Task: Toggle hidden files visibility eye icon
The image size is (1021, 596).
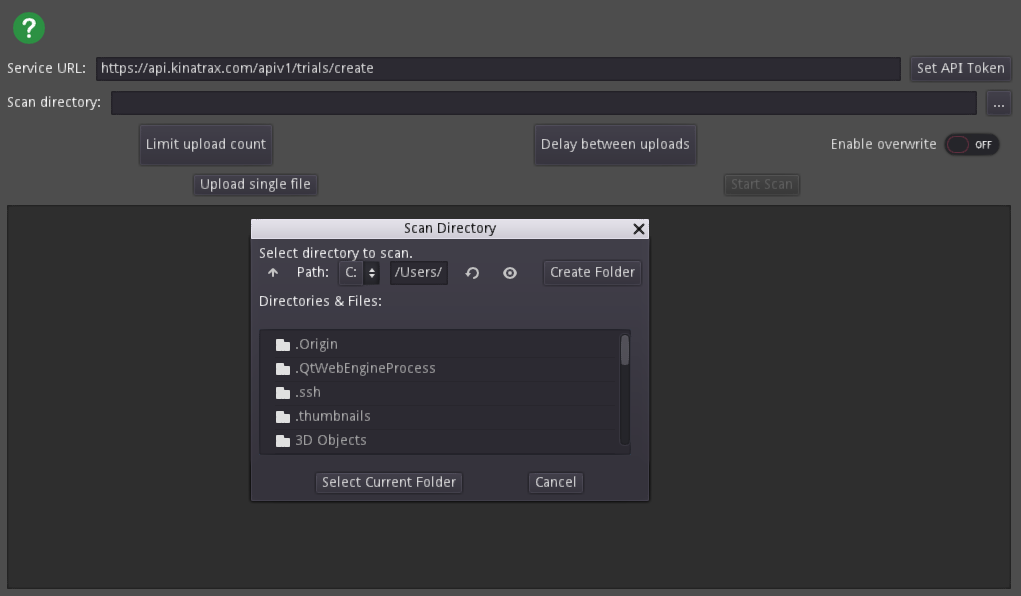Action: point(510,273)
